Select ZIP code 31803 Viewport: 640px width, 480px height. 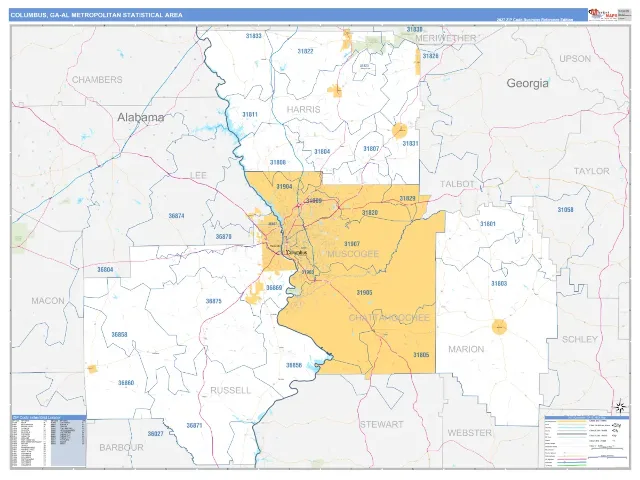click(499, 284)
